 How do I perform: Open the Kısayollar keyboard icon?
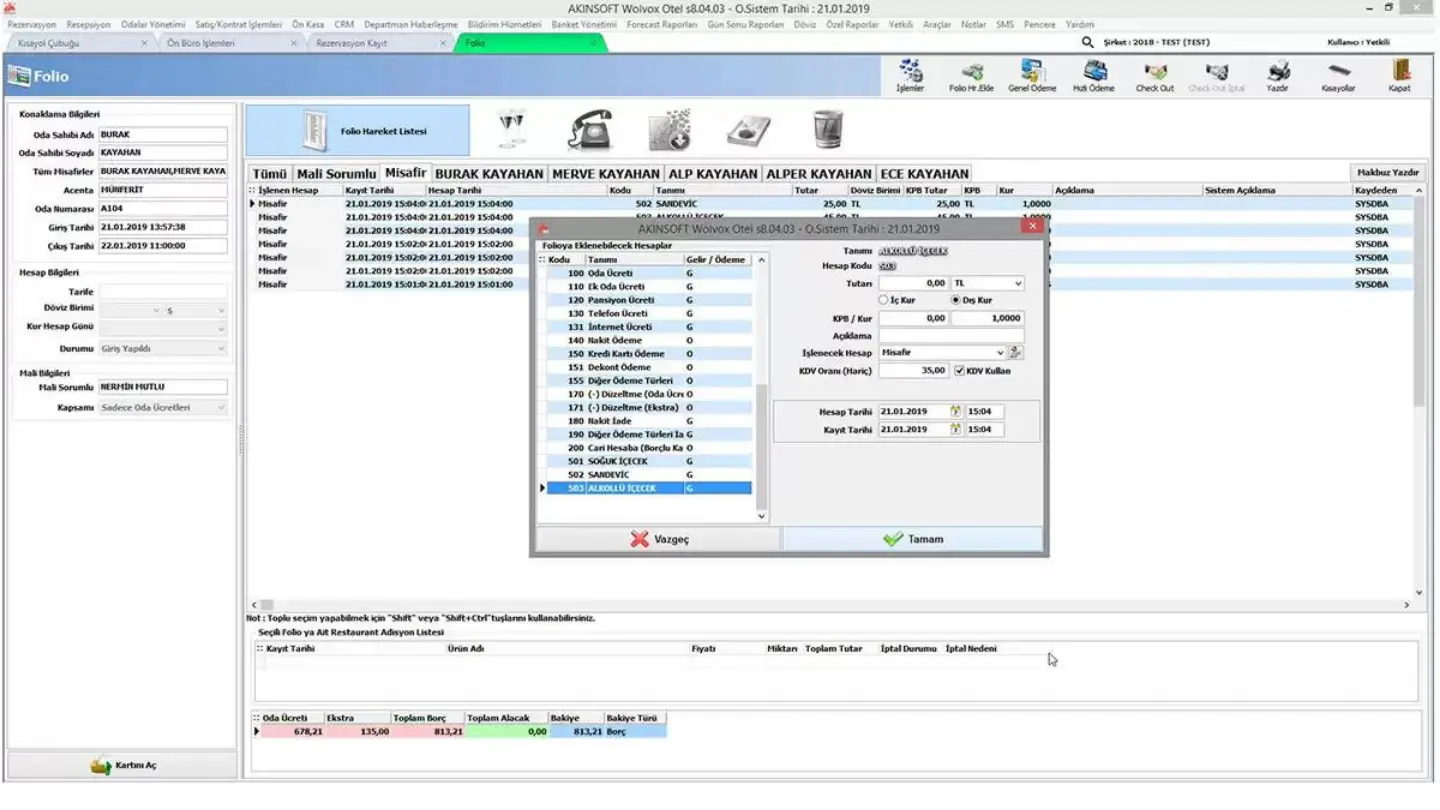coord(1338,75)
